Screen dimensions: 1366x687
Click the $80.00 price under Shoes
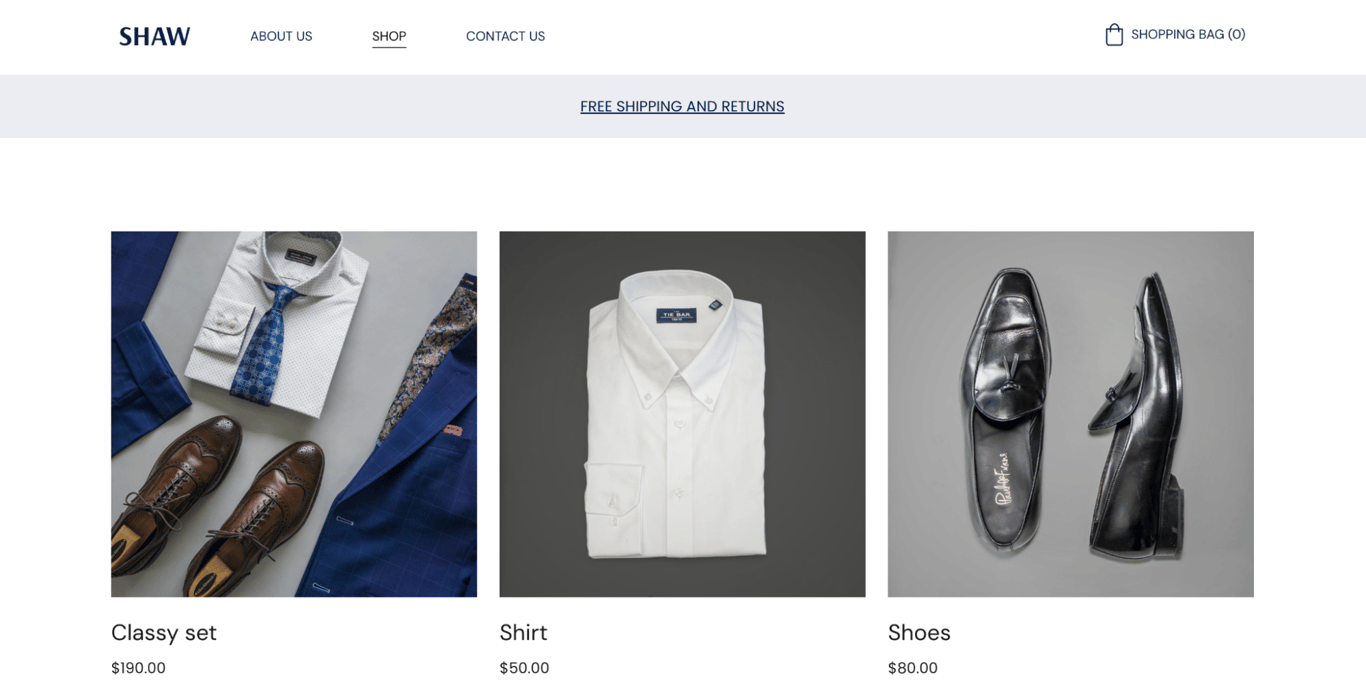913,667
